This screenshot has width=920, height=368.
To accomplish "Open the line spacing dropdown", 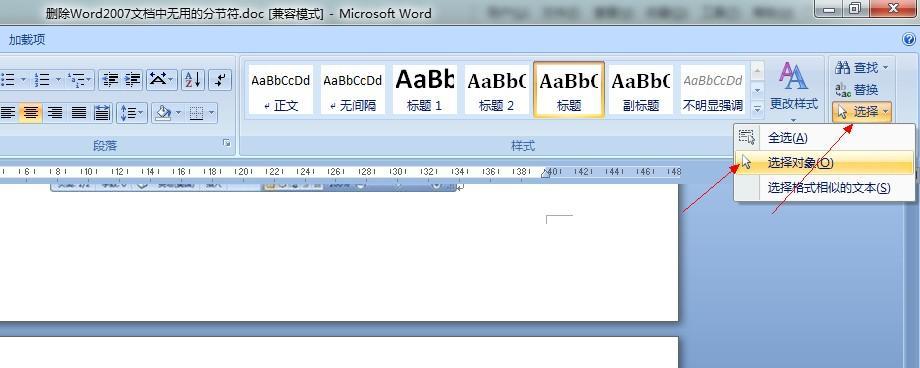I will 131,113.
